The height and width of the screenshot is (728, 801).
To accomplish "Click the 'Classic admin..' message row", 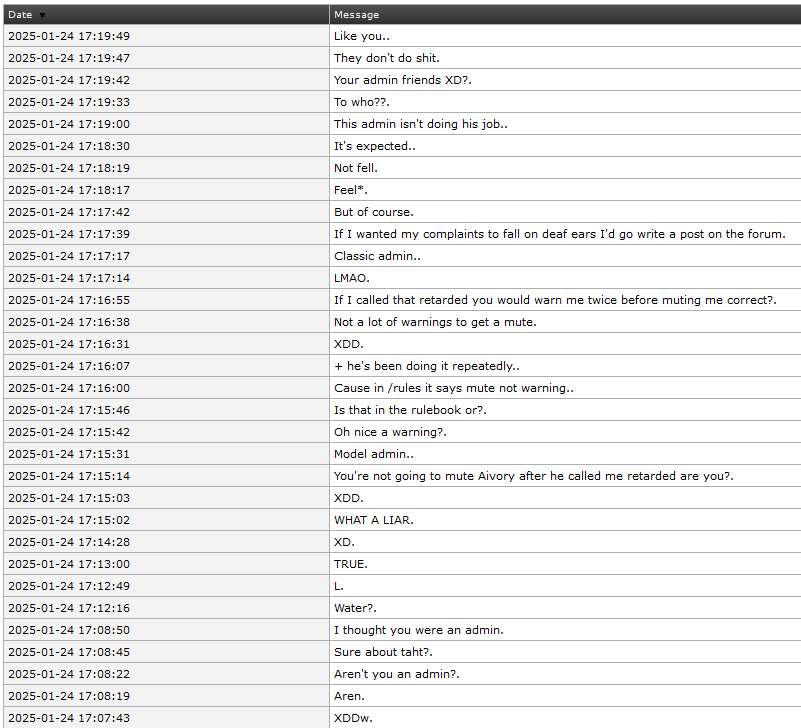I will pyautogui.click(x=402, y=256).
